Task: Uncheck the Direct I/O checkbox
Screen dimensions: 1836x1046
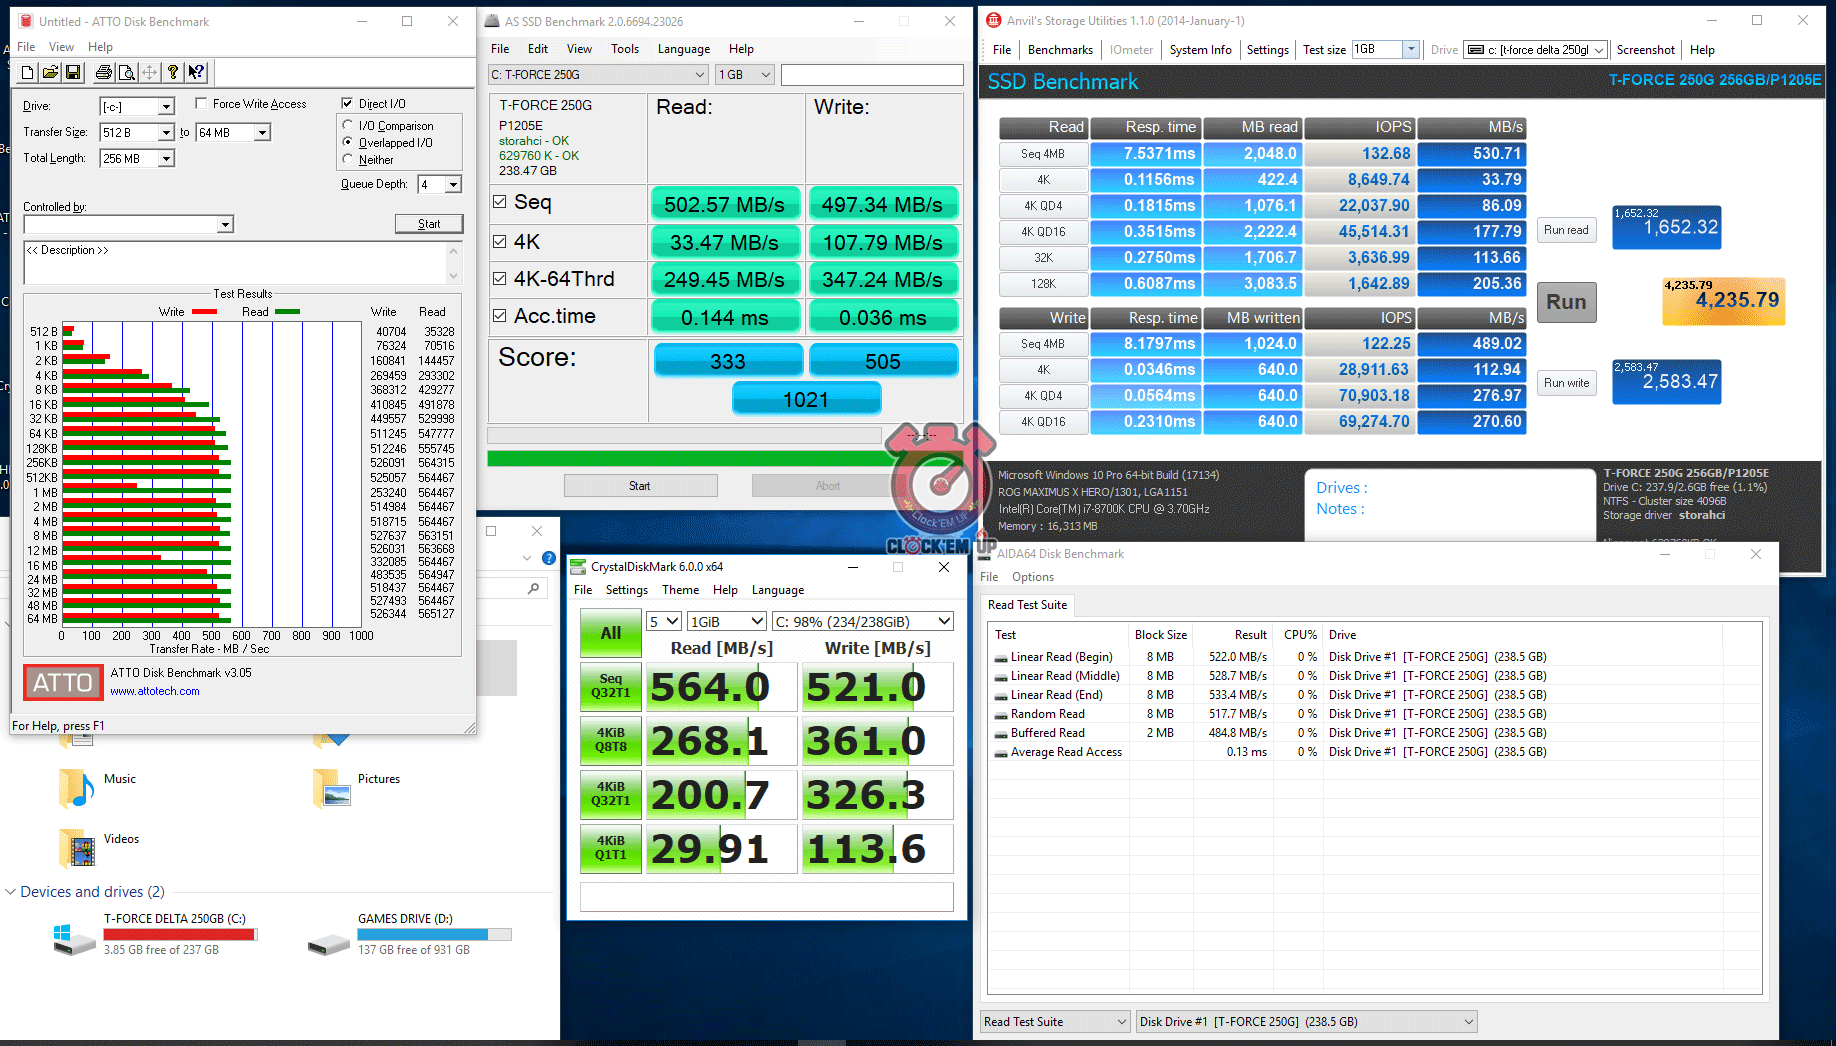Action: pos(347,103)
